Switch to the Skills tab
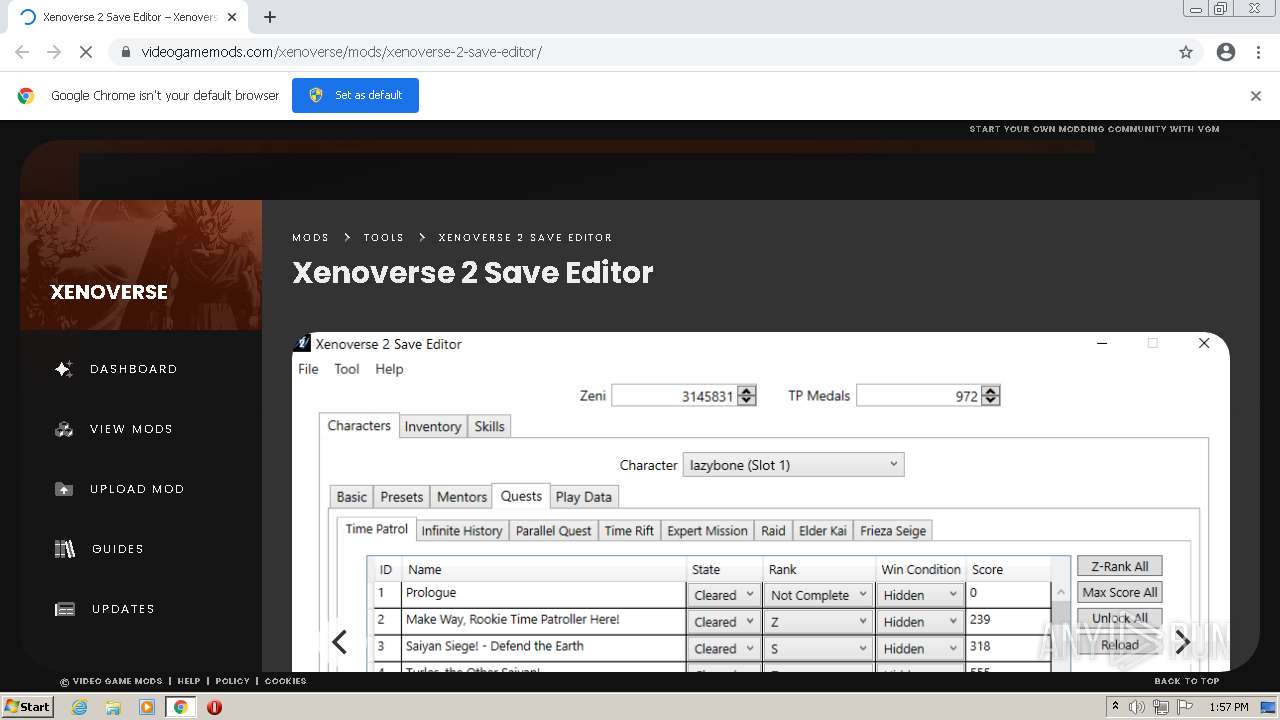1280x720 pixels. point(489,426)
